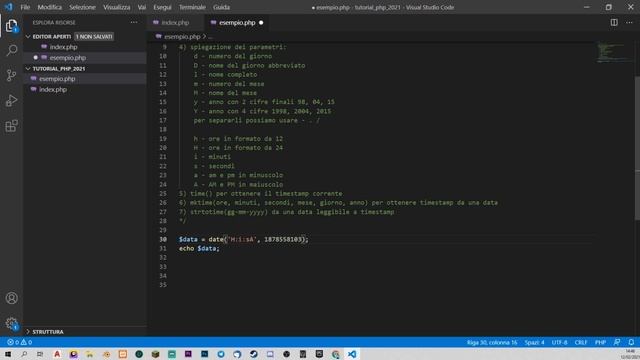
Task: Open Task View on the taskbar
Action: [x=40, y=354]
